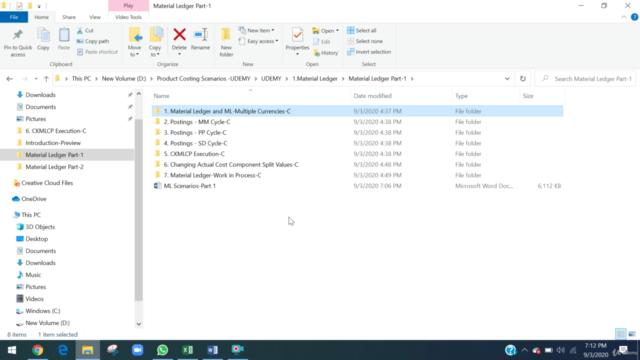Refresh the current folder

pyautogui.click(x=523, y=79)
